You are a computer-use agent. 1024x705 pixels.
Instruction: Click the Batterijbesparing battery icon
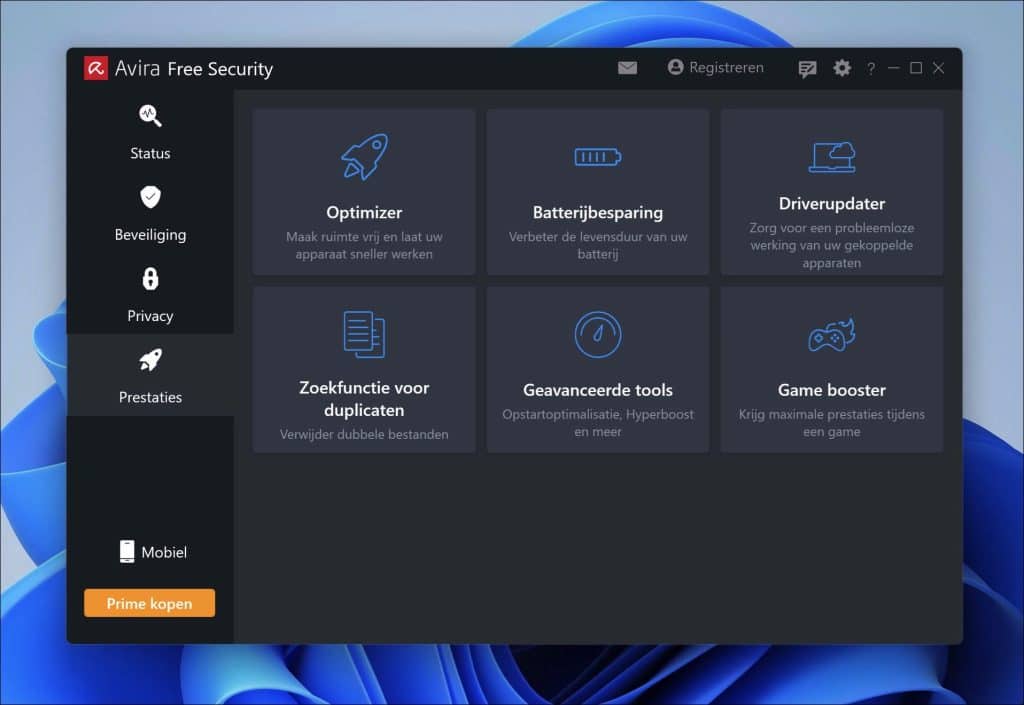pyautogui.click(x=597, y=156)
